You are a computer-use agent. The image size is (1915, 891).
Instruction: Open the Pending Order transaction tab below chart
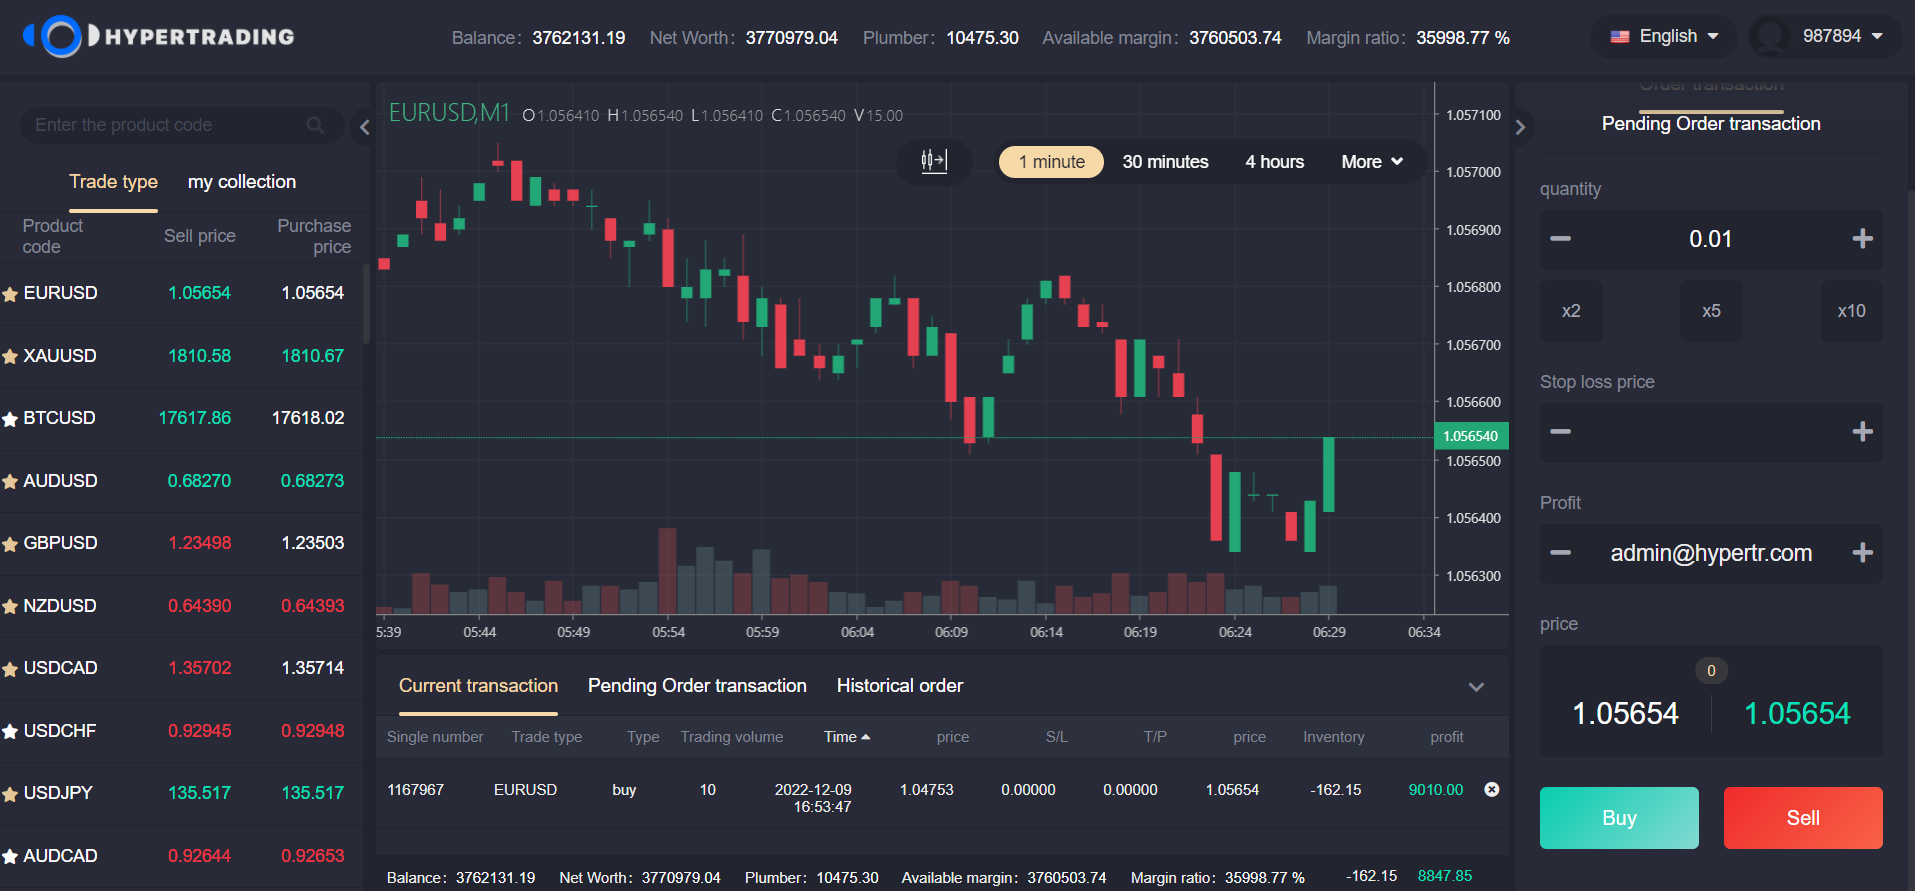point(697,686)
